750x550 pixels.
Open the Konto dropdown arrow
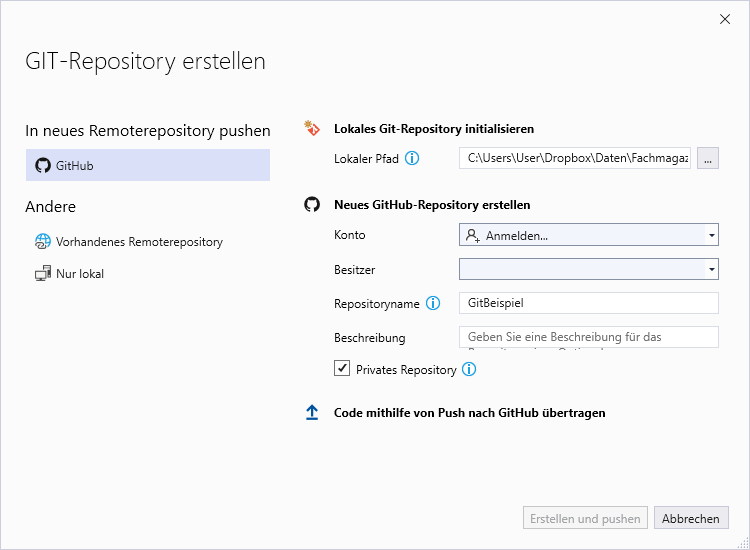(711, 235)
